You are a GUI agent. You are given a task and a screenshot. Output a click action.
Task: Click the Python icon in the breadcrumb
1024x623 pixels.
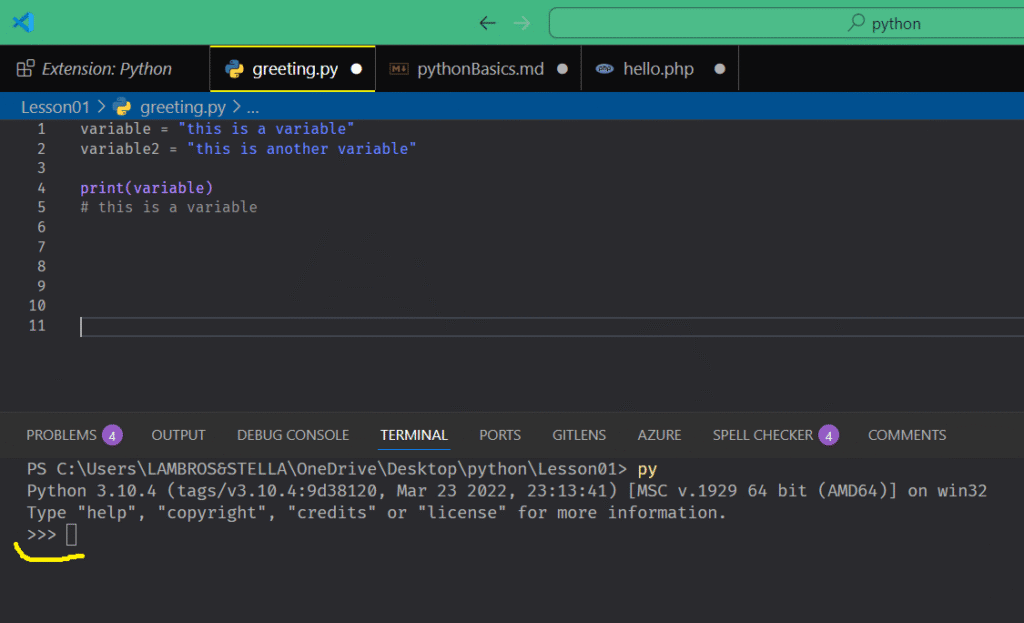122,106
